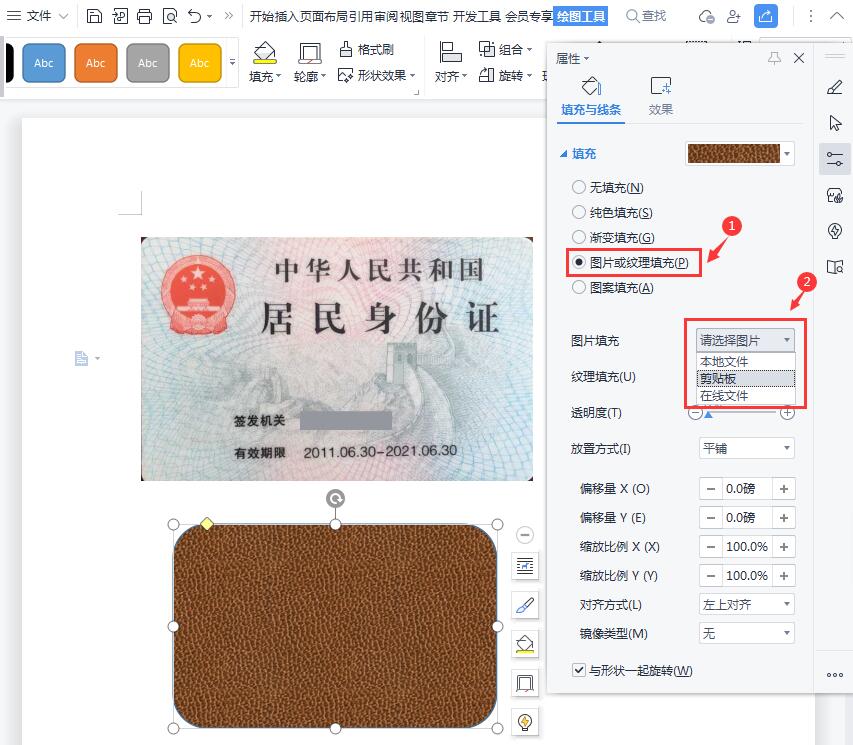Open the Select Picture (请选择图片) dropdown
This screenshot has height=745, width=853.
tap(745, 341)
